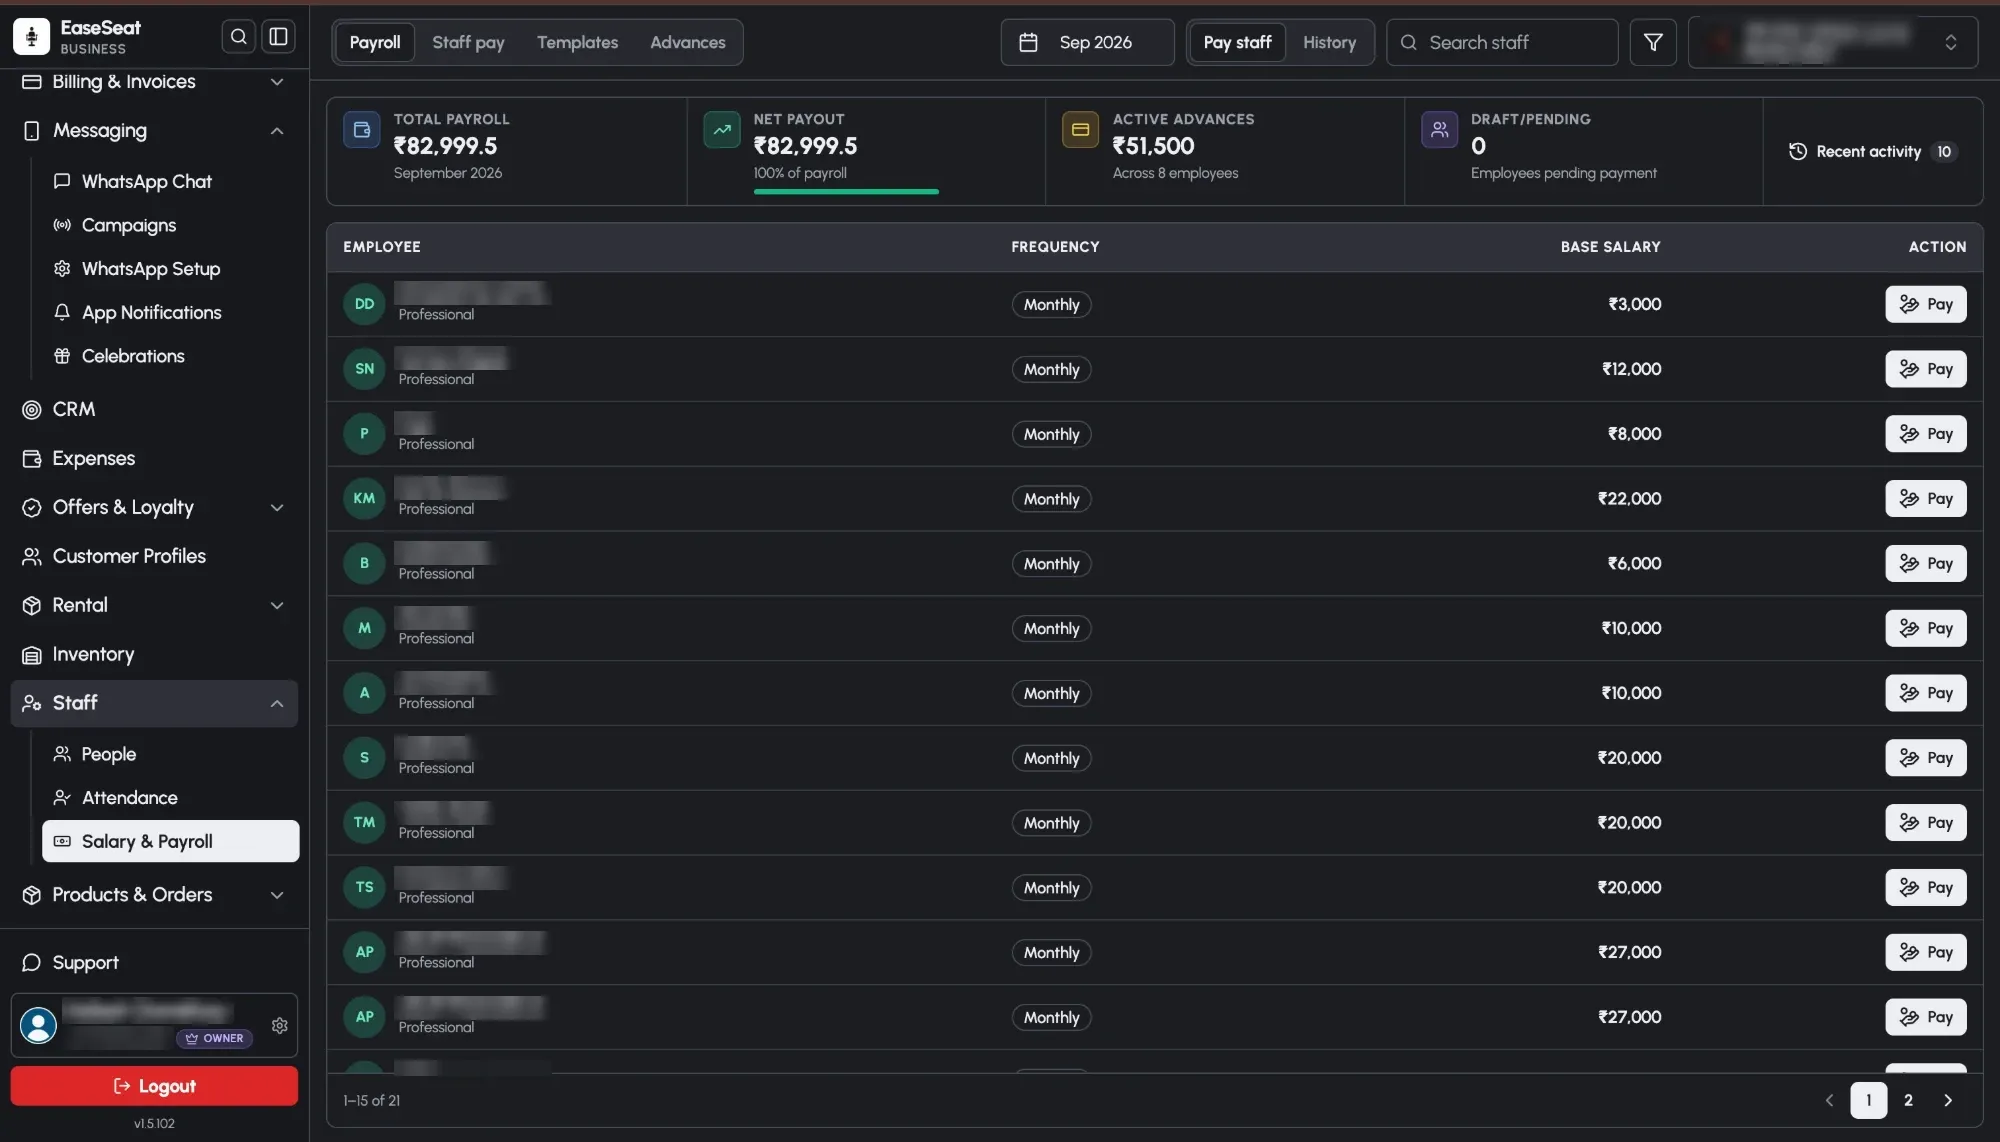Collapse the Messaging section
This screenshot has height=1142, width=2000.
[154, 131]
